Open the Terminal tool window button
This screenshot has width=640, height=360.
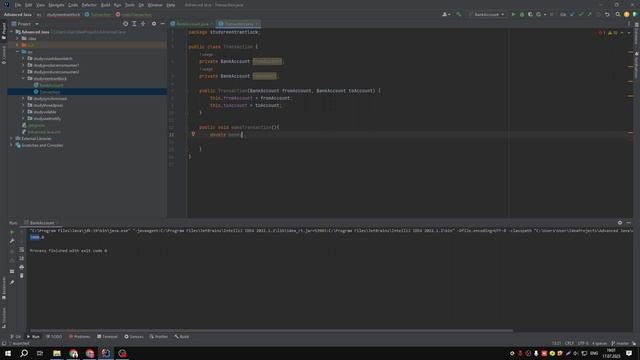tap(107, 337)
